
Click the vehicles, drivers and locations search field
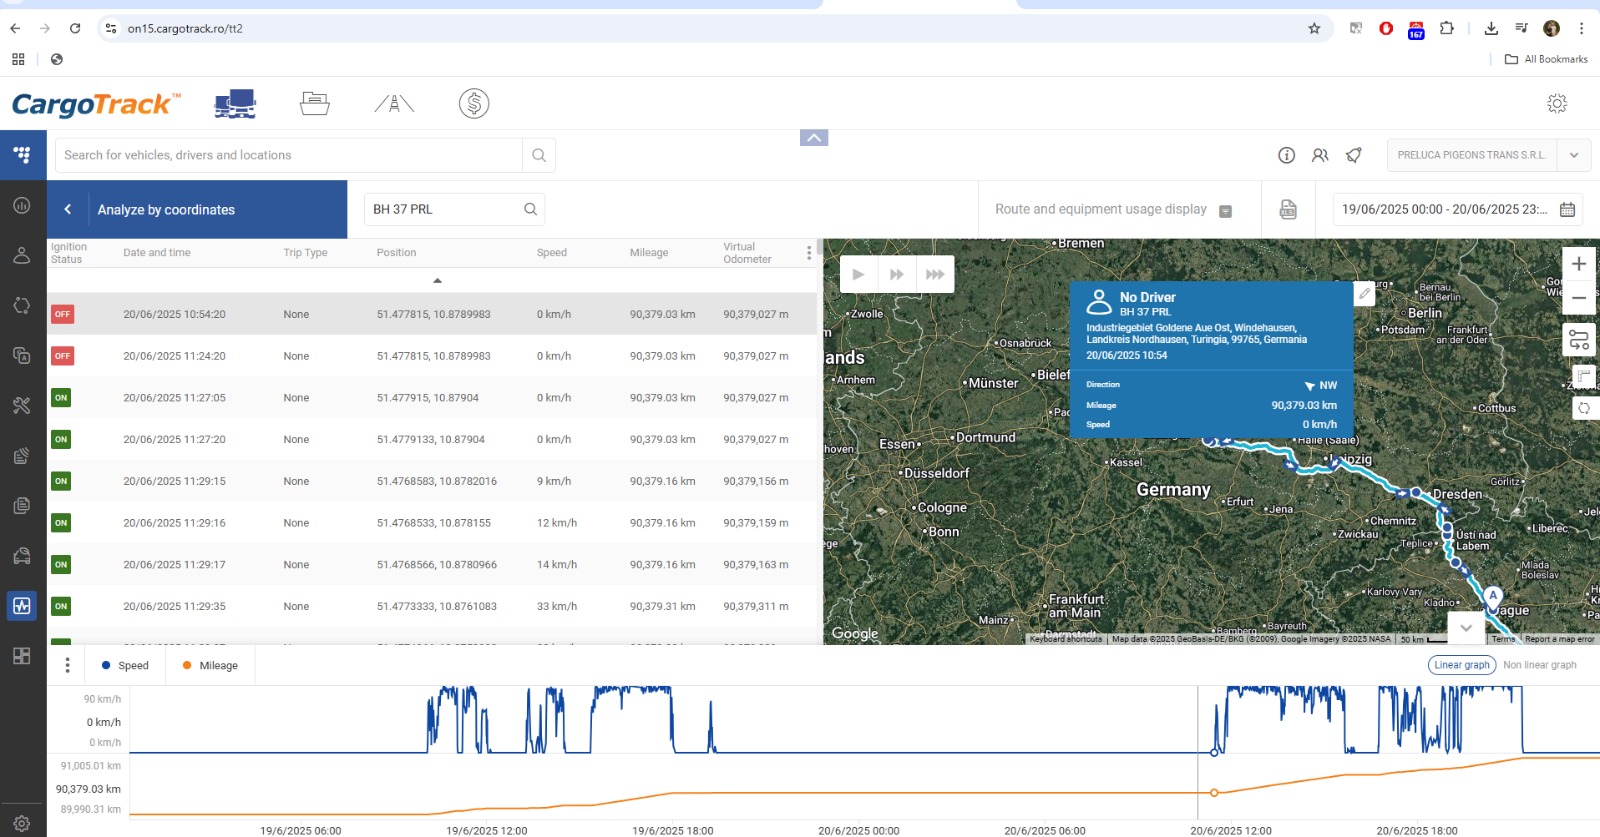[x=290, y=155]
